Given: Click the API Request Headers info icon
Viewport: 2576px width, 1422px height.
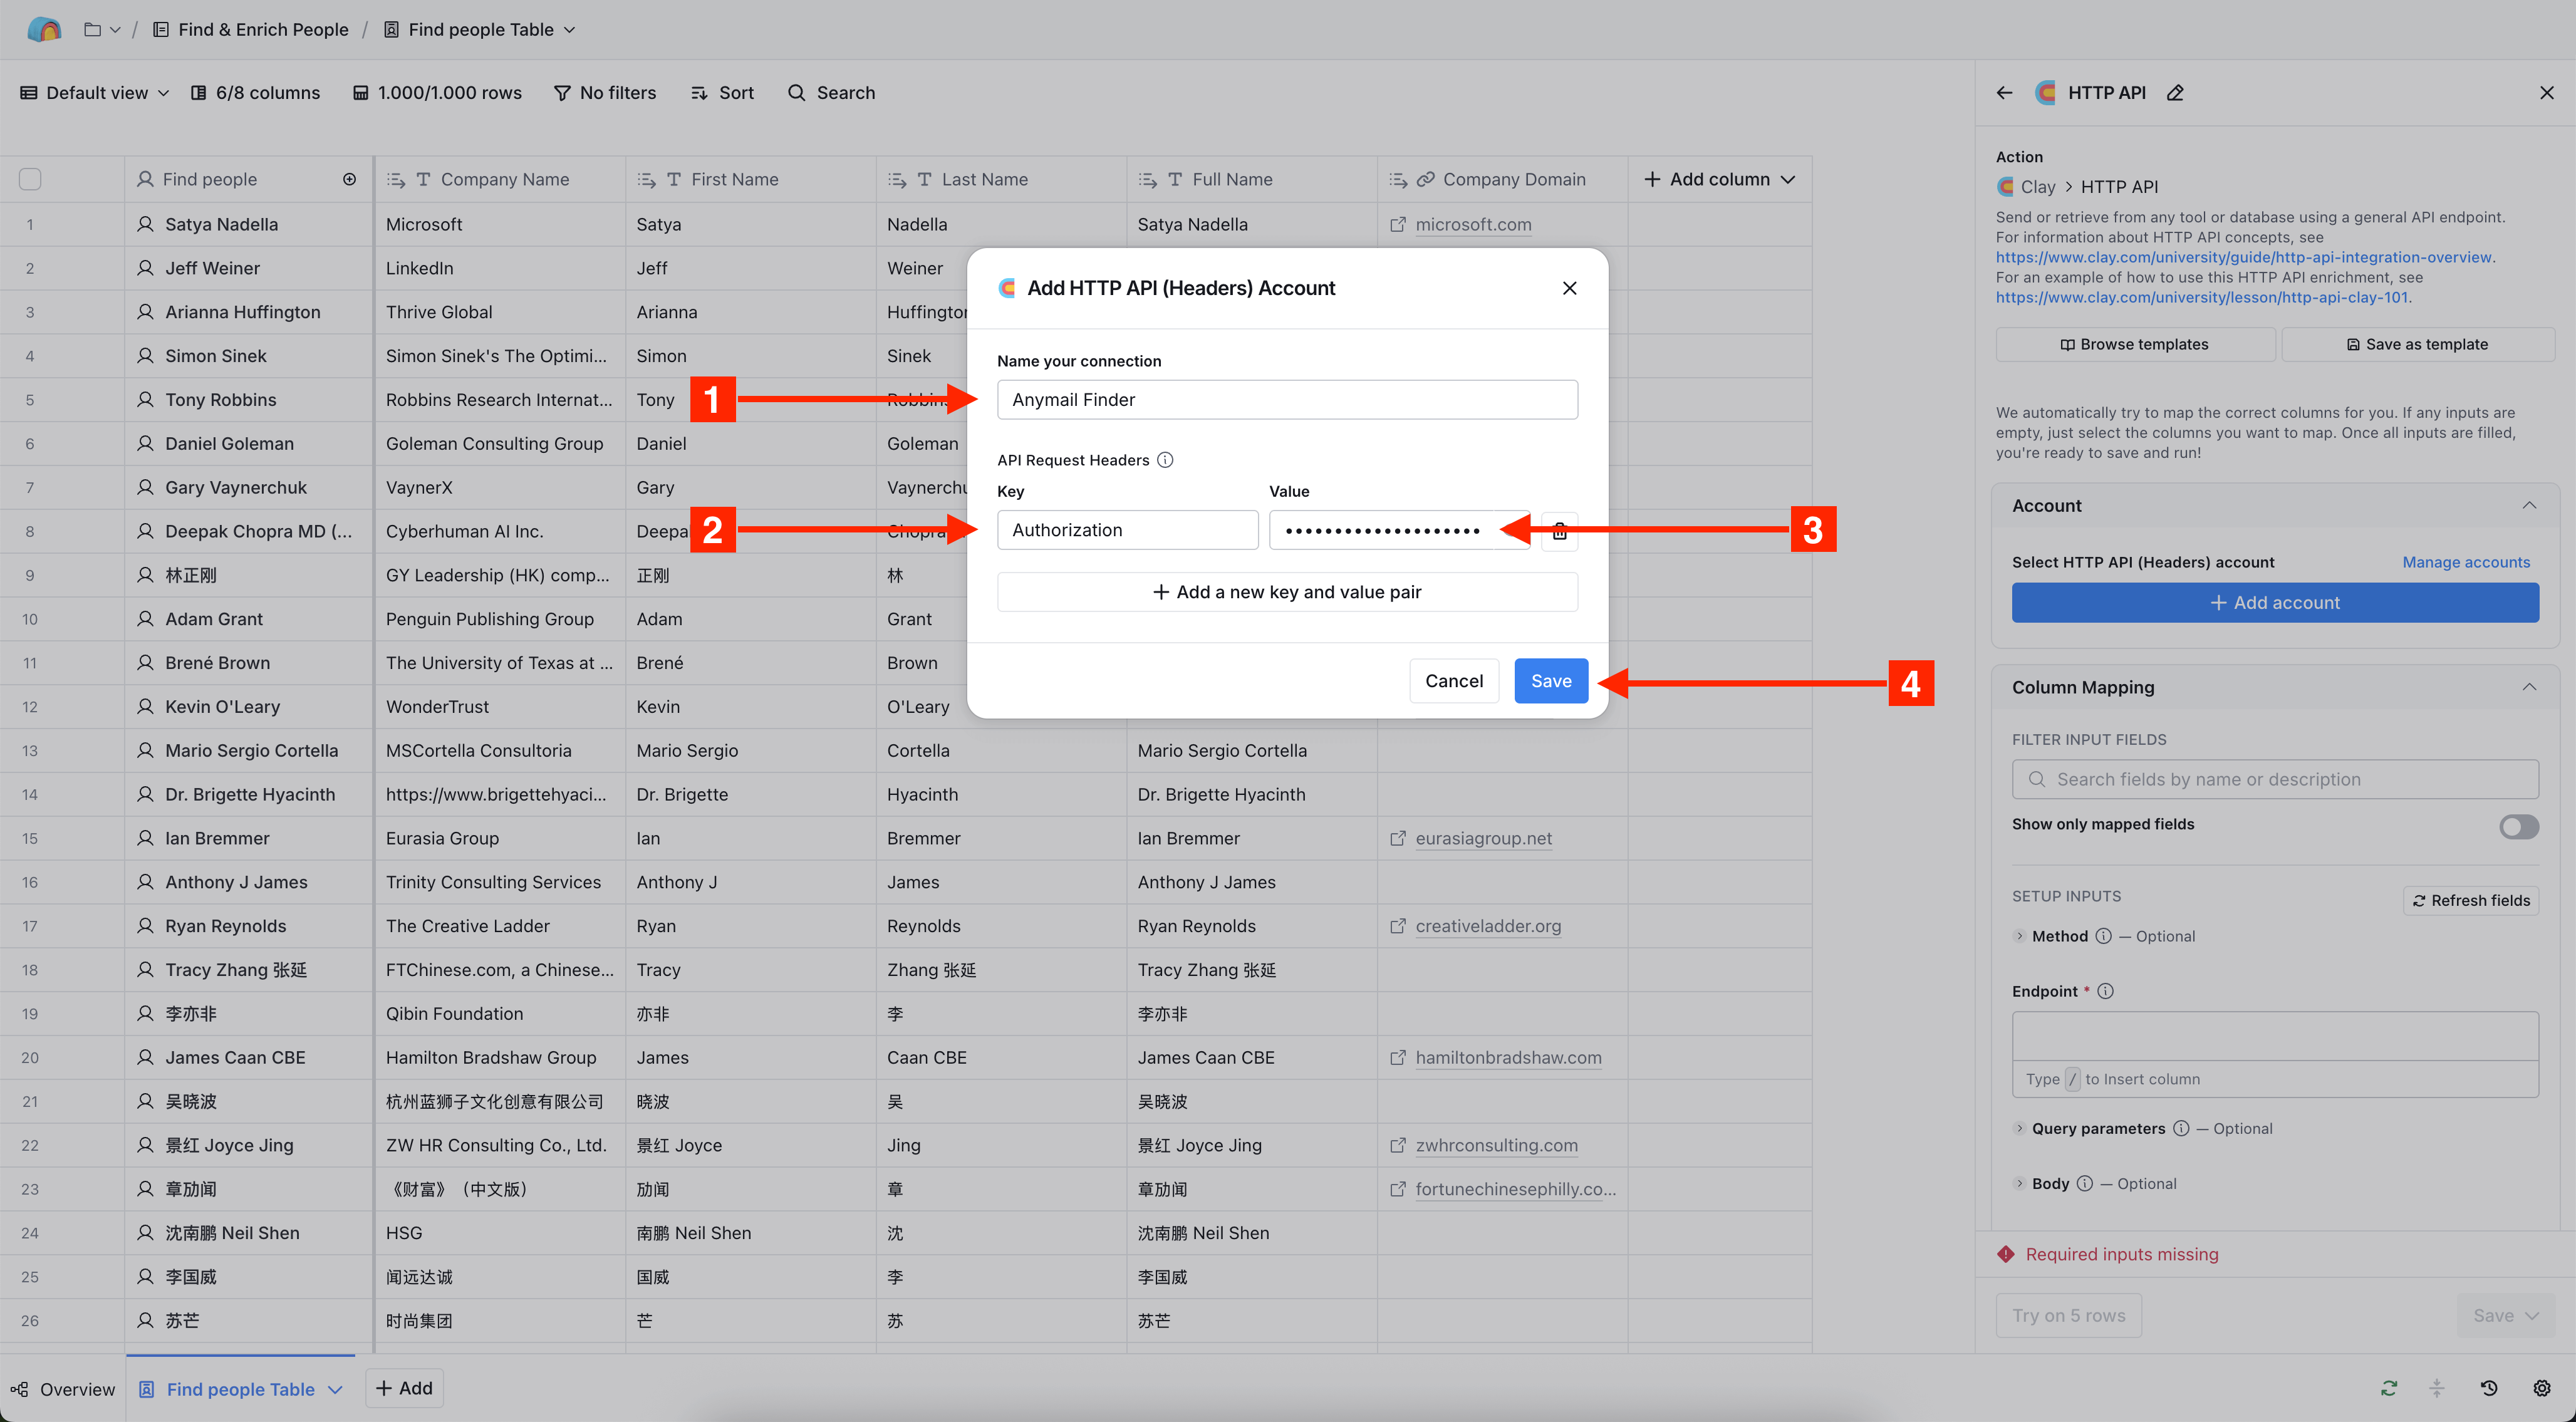Looking at the screenshot, I should (1164, 460).
